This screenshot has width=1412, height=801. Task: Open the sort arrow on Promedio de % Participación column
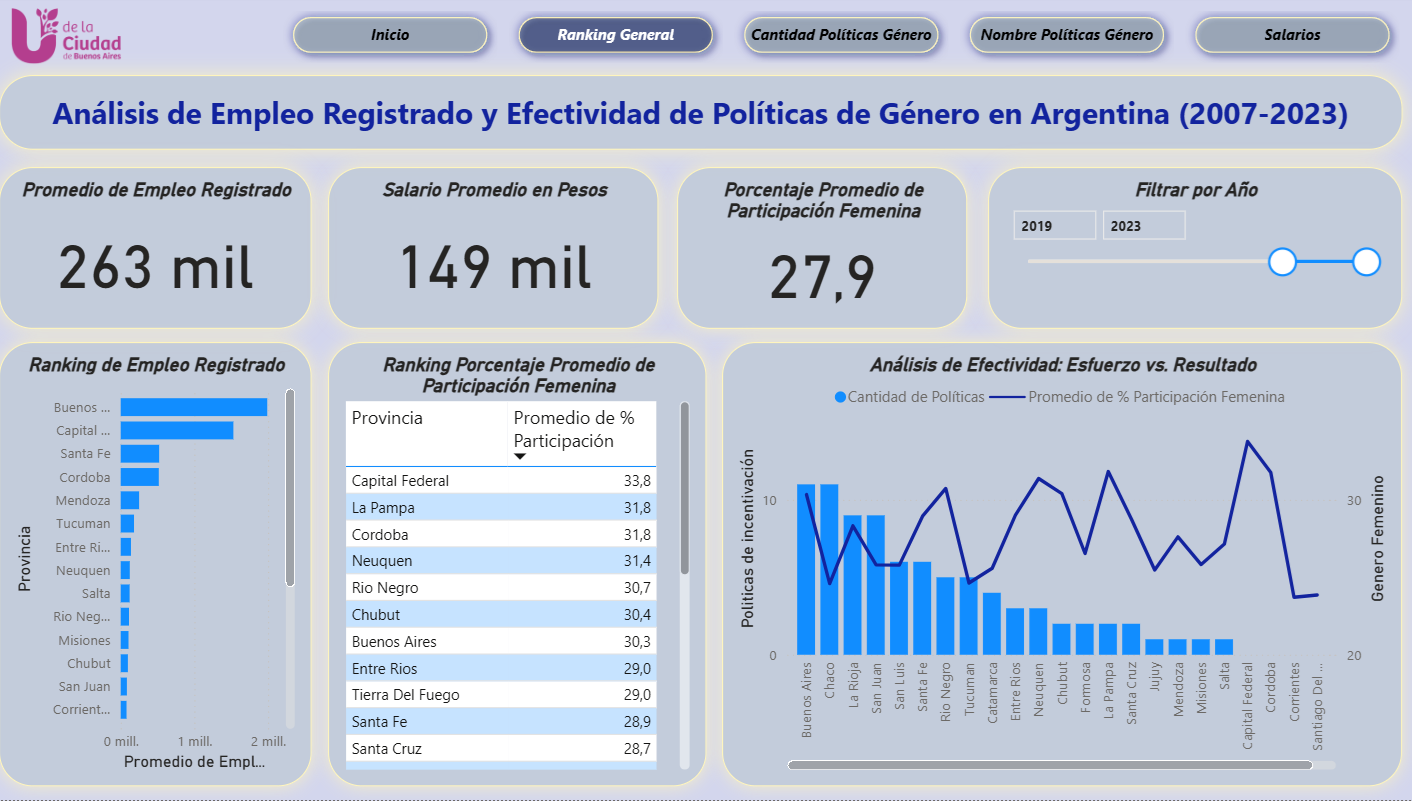pyautogui.click(x=520, y=456)
